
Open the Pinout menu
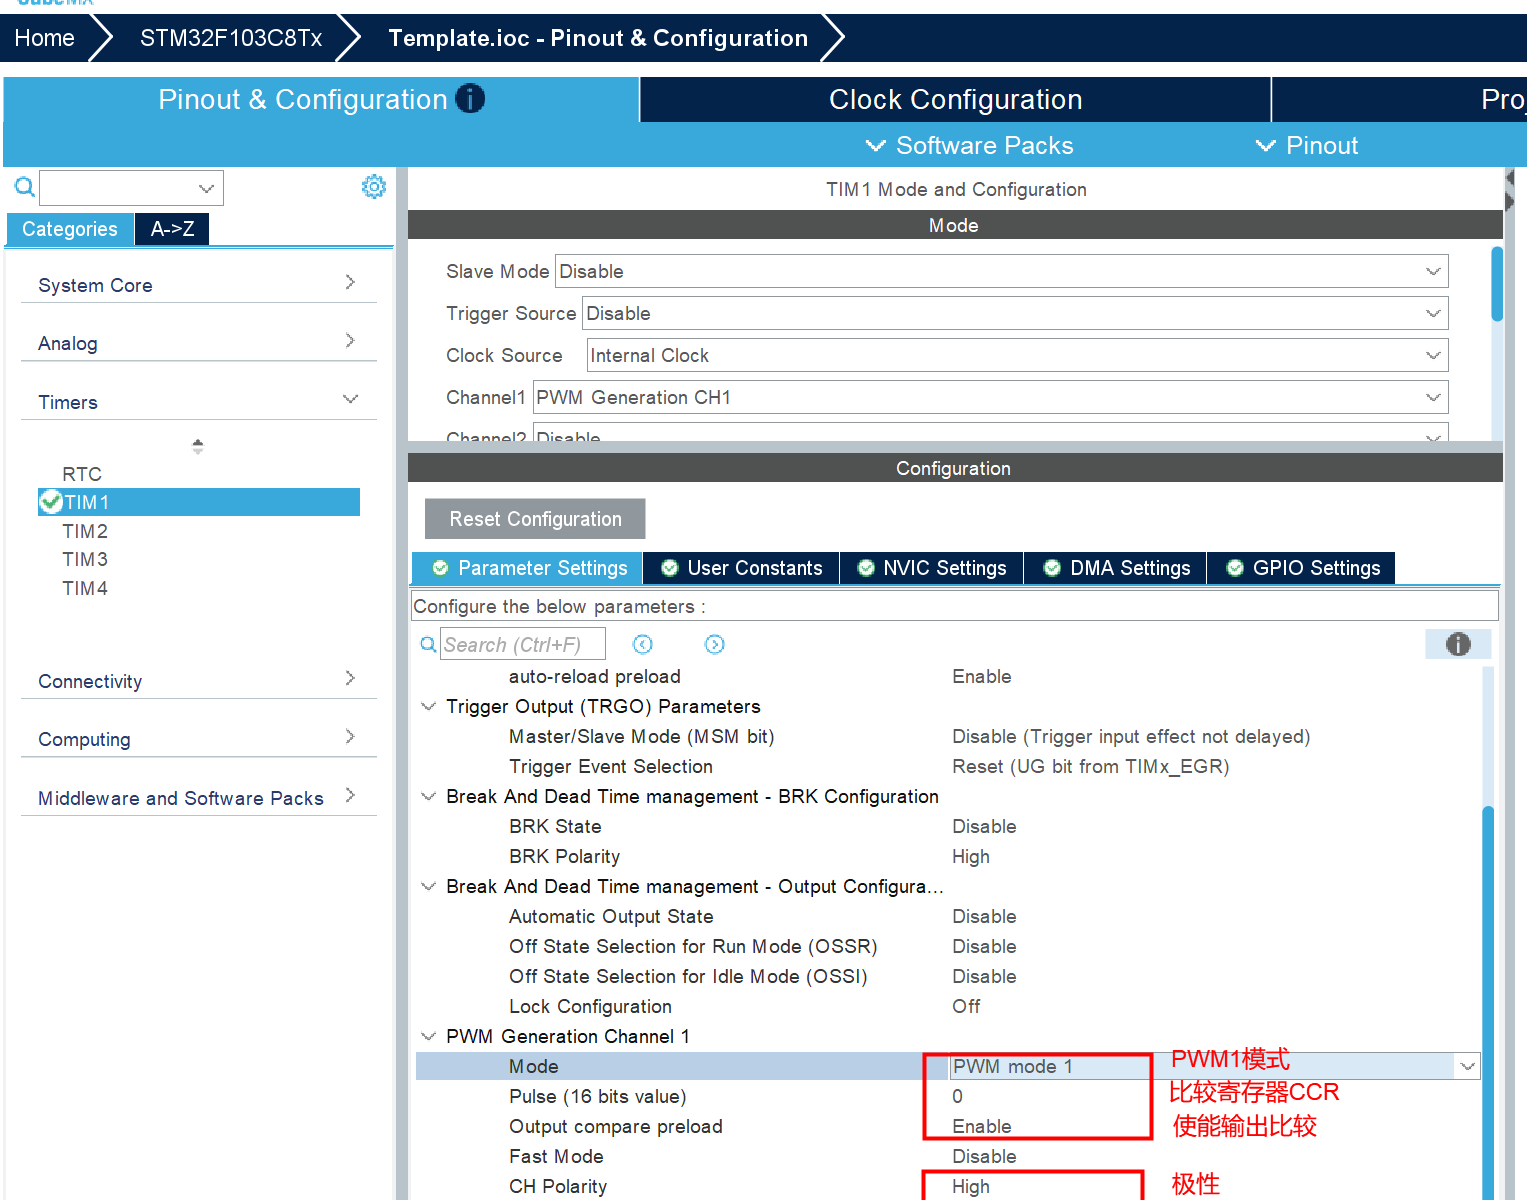click(x=1307, y=145)
